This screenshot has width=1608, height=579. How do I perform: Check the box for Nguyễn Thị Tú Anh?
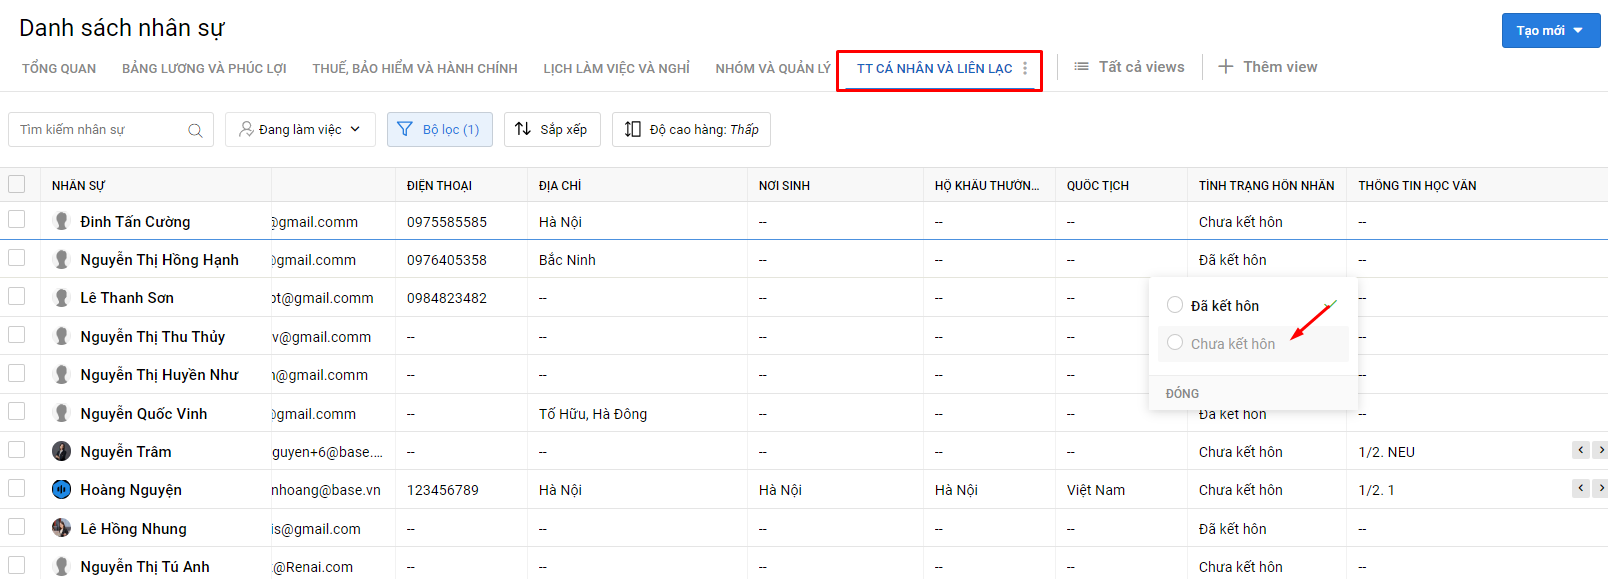tap(17, 564)
